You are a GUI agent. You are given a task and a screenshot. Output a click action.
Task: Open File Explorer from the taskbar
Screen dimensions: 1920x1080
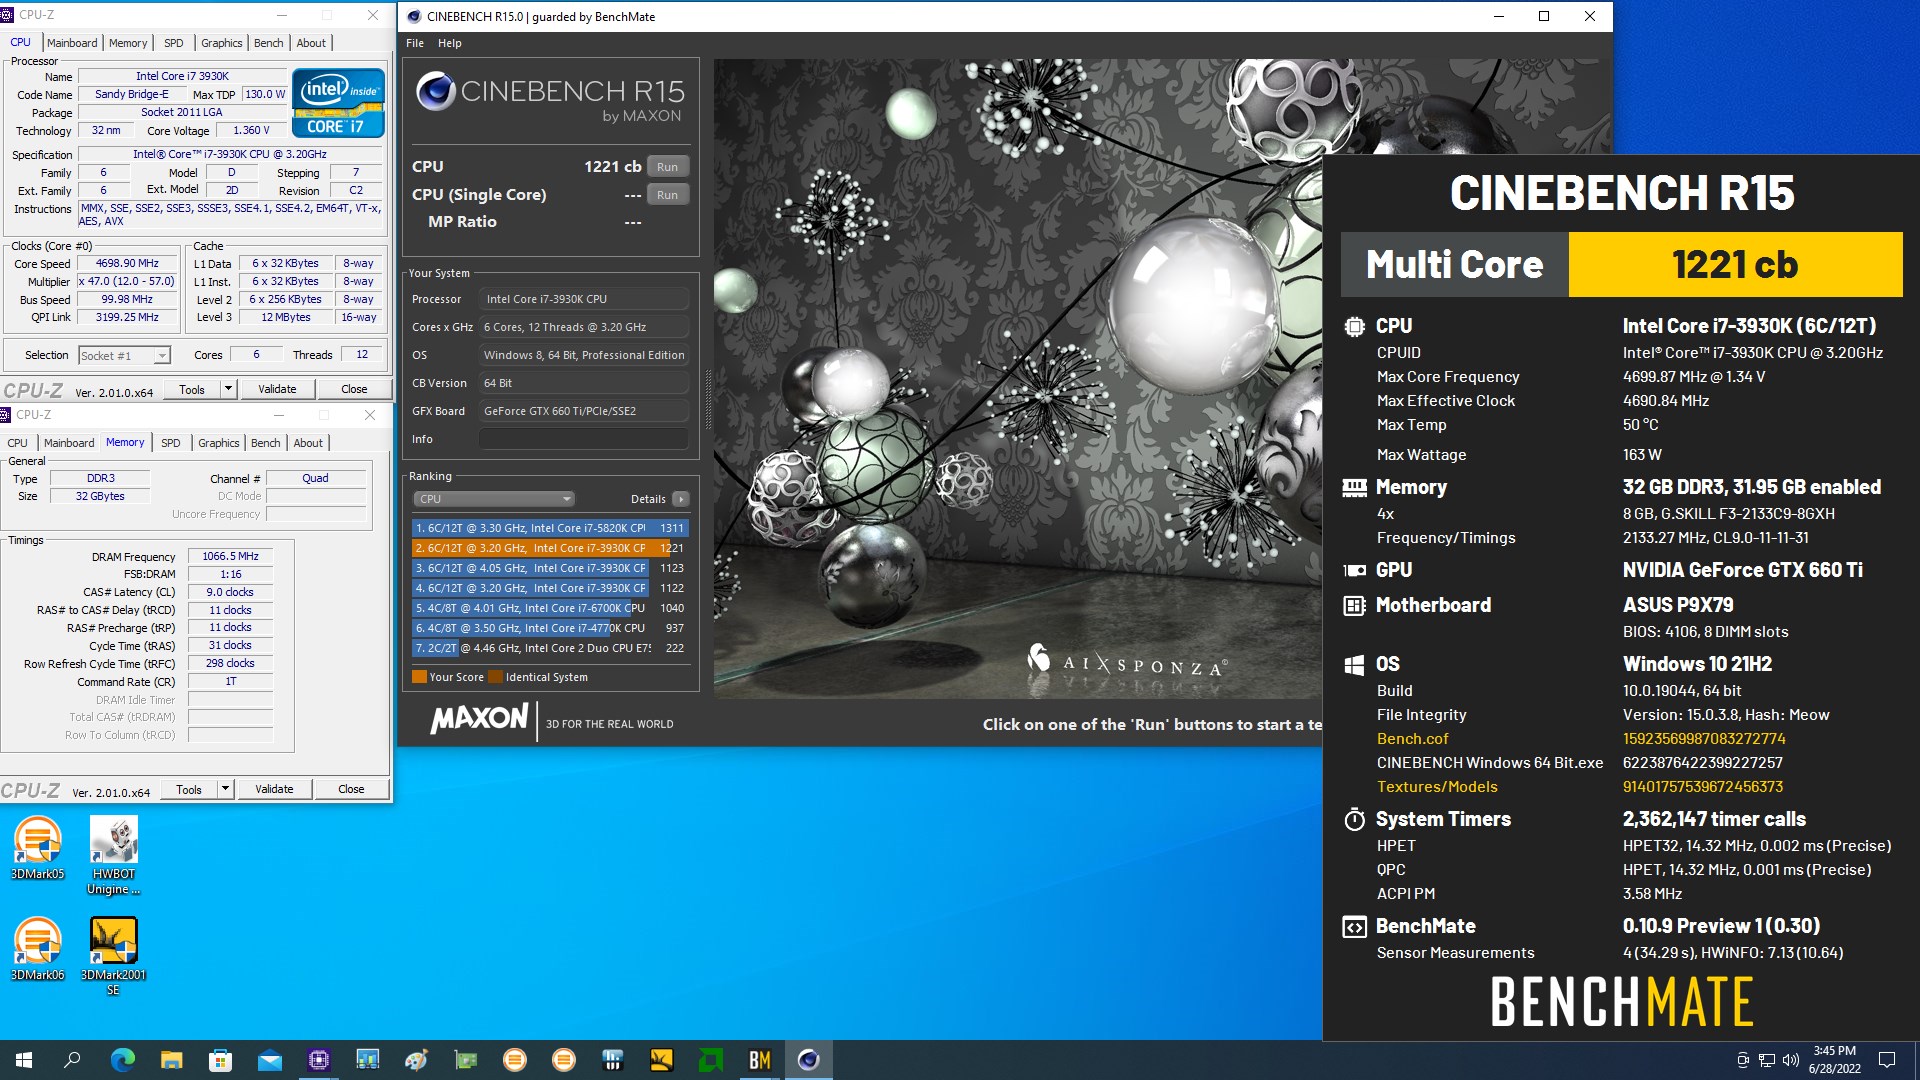[171, 1060]
